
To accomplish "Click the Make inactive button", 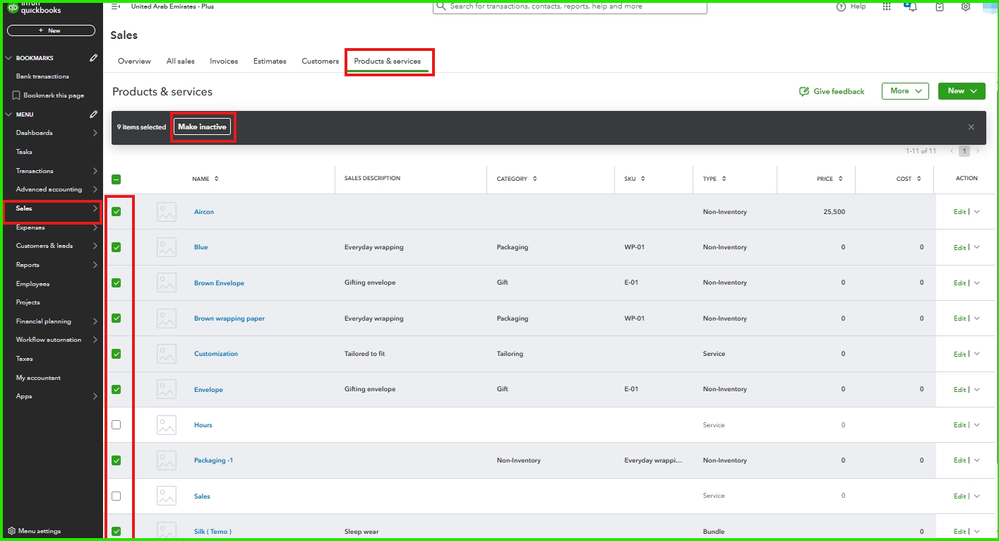I will coord(202,127).
